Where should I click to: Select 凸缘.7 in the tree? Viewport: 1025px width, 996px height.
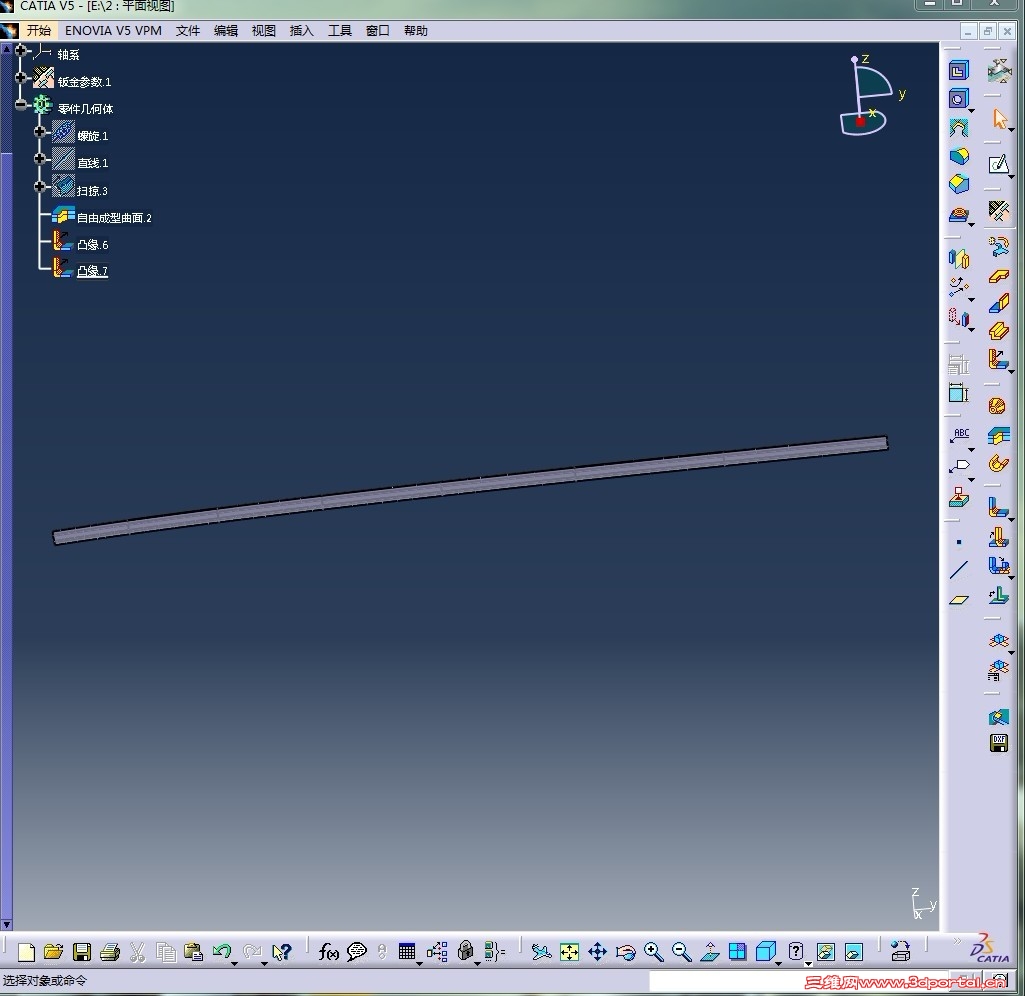click(x=92, y=271)
